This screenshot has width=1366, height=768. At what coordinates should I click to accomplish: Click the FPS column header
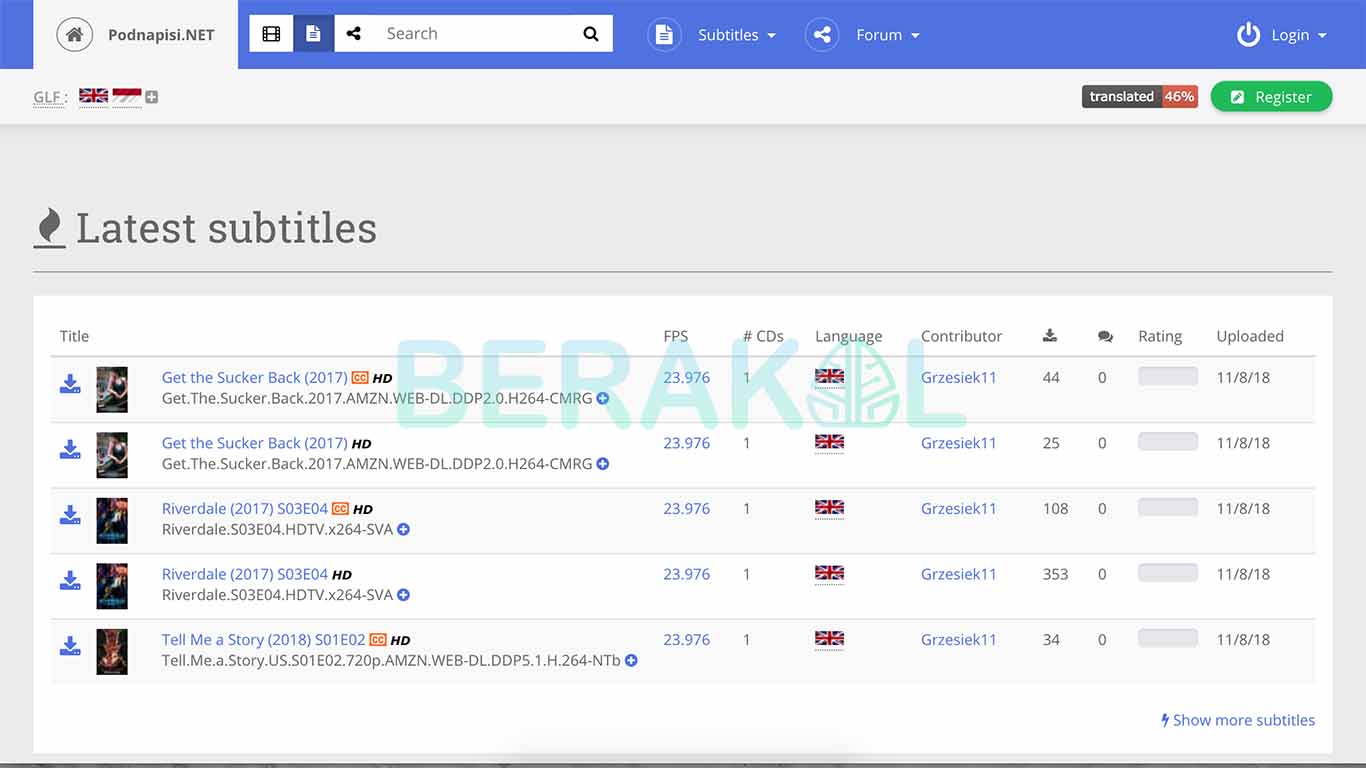pos(676,336)
